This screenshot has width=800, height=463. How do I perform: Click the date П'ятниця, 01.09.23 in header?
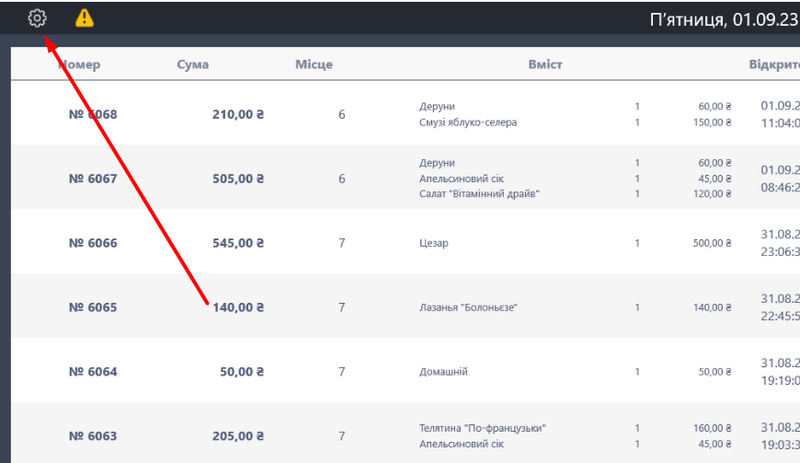click(724, 19)
